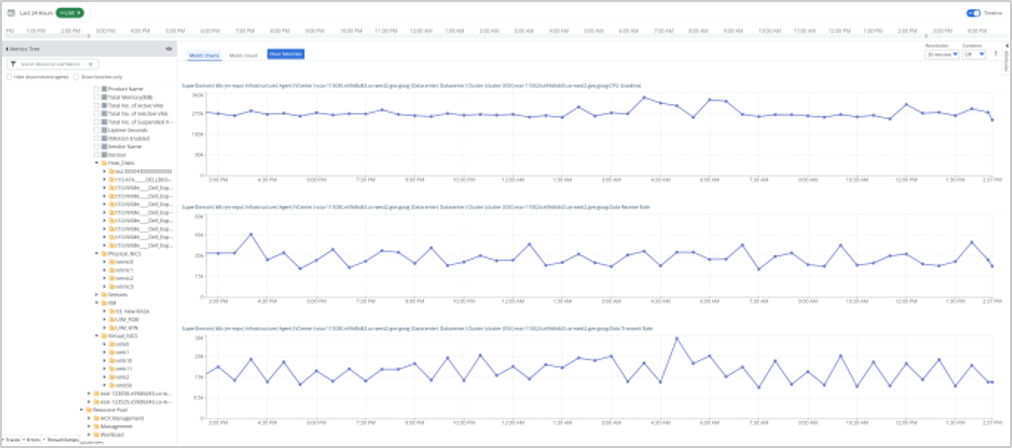
Task: Expand the HCX Management folder
Action: click(x=88, y=418)
